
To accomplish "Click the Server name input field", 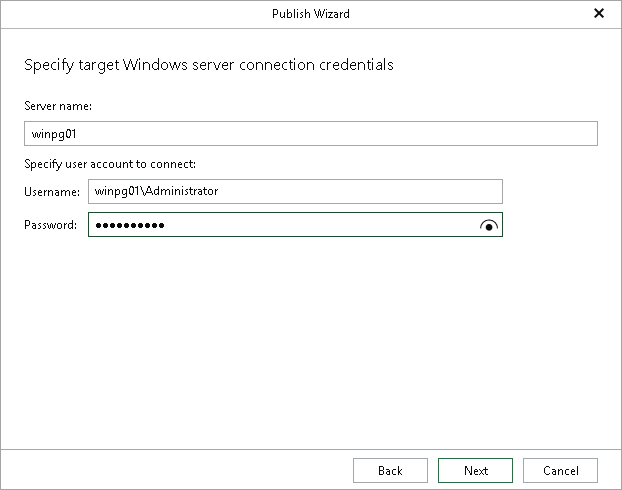I will (311, 134).
